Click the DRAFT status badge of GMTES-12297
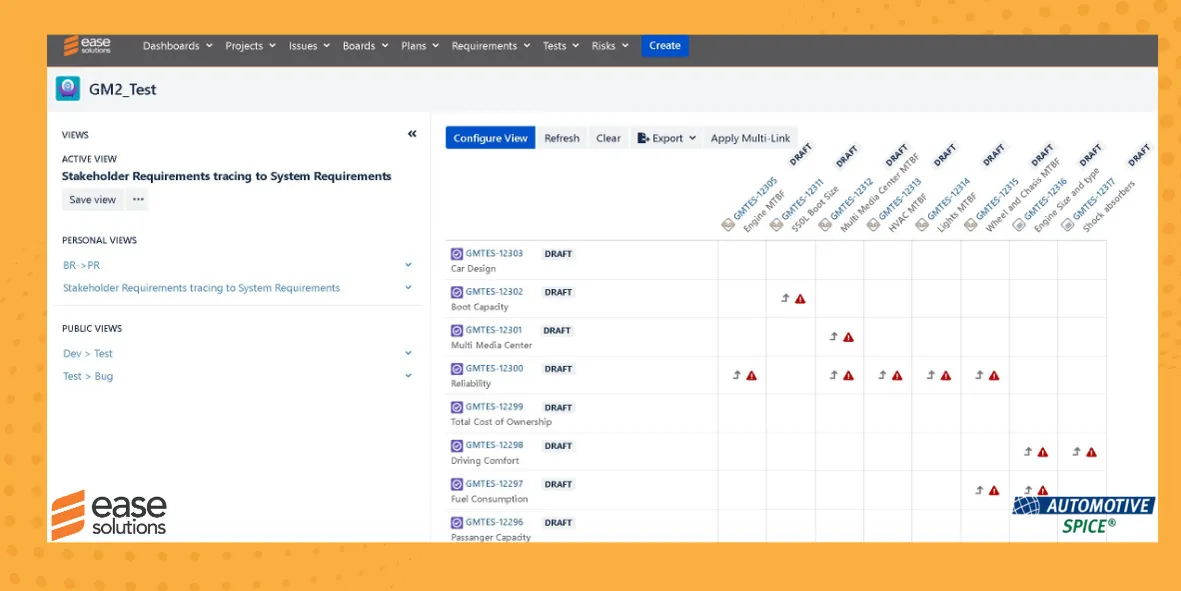The width and height of the screenshot is (1181, 591). click(x=558, y=484)
